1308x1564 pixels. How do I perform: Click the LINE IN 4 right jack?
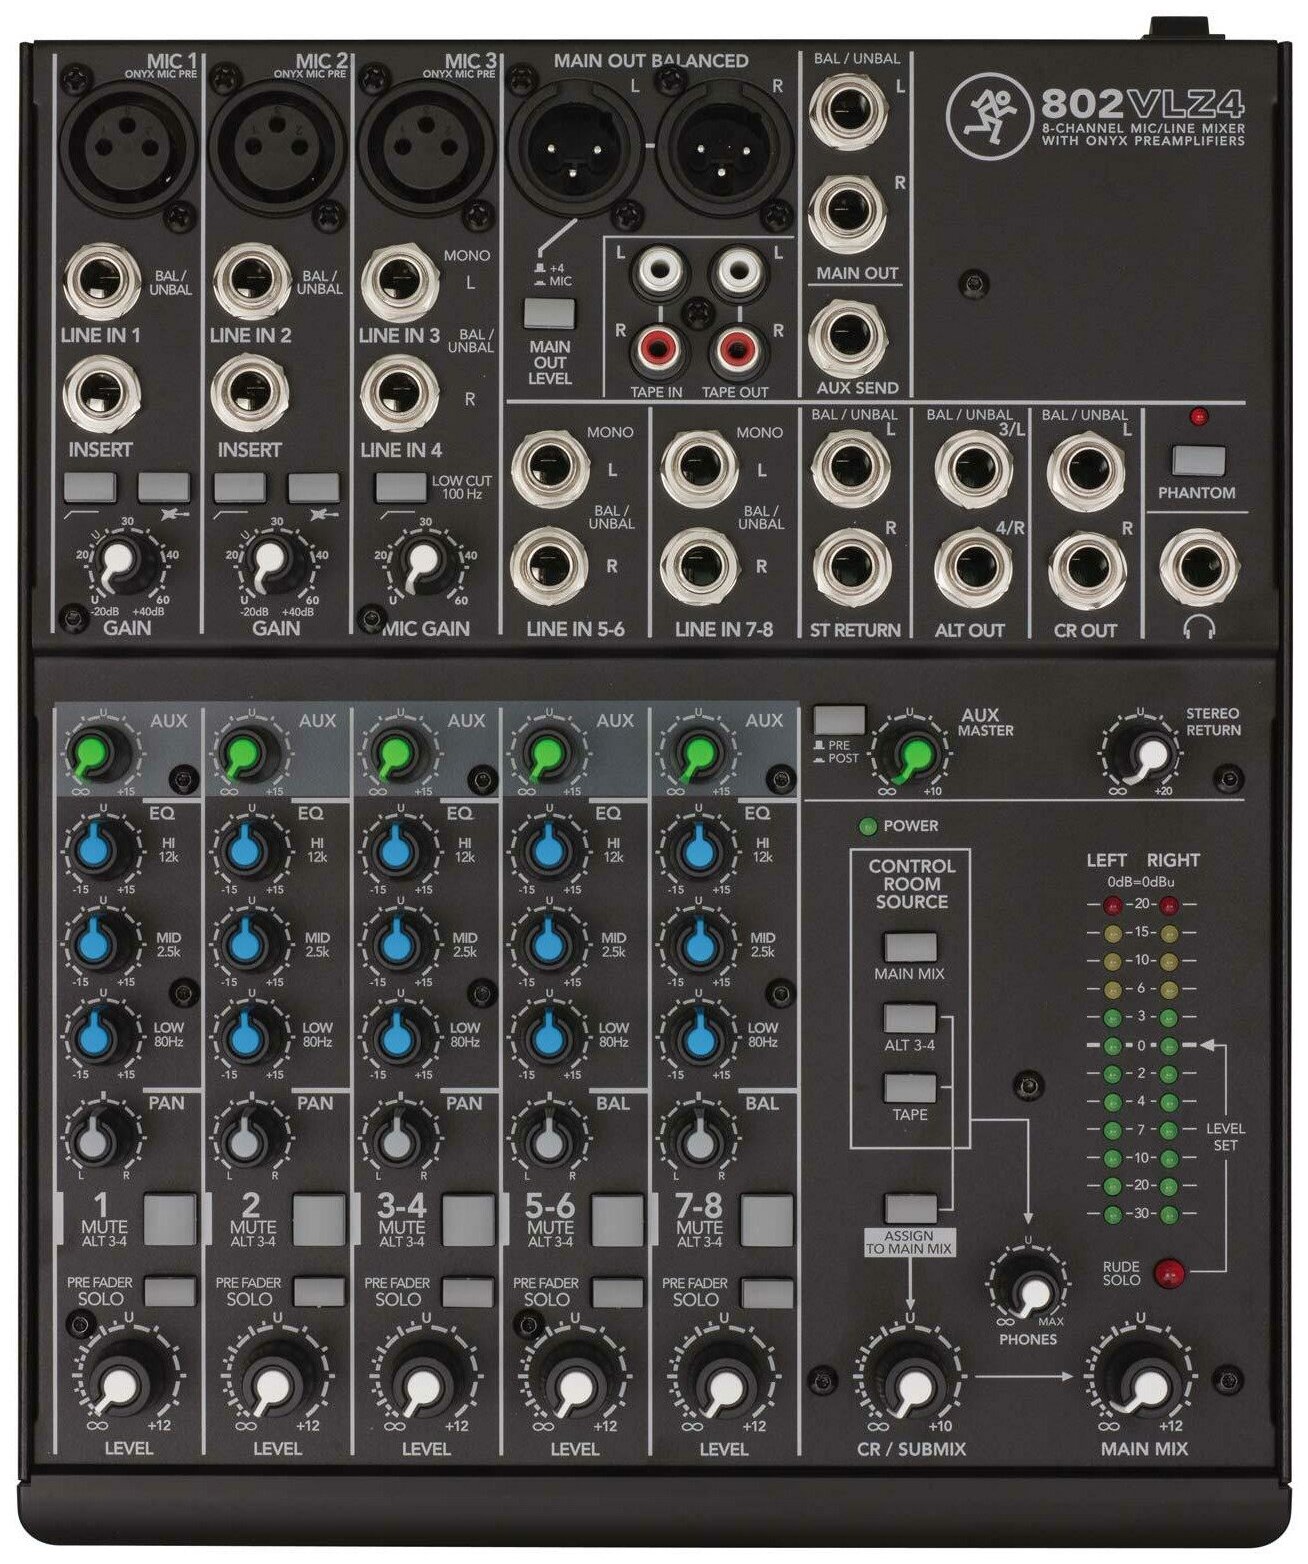(x=401, y=395)
